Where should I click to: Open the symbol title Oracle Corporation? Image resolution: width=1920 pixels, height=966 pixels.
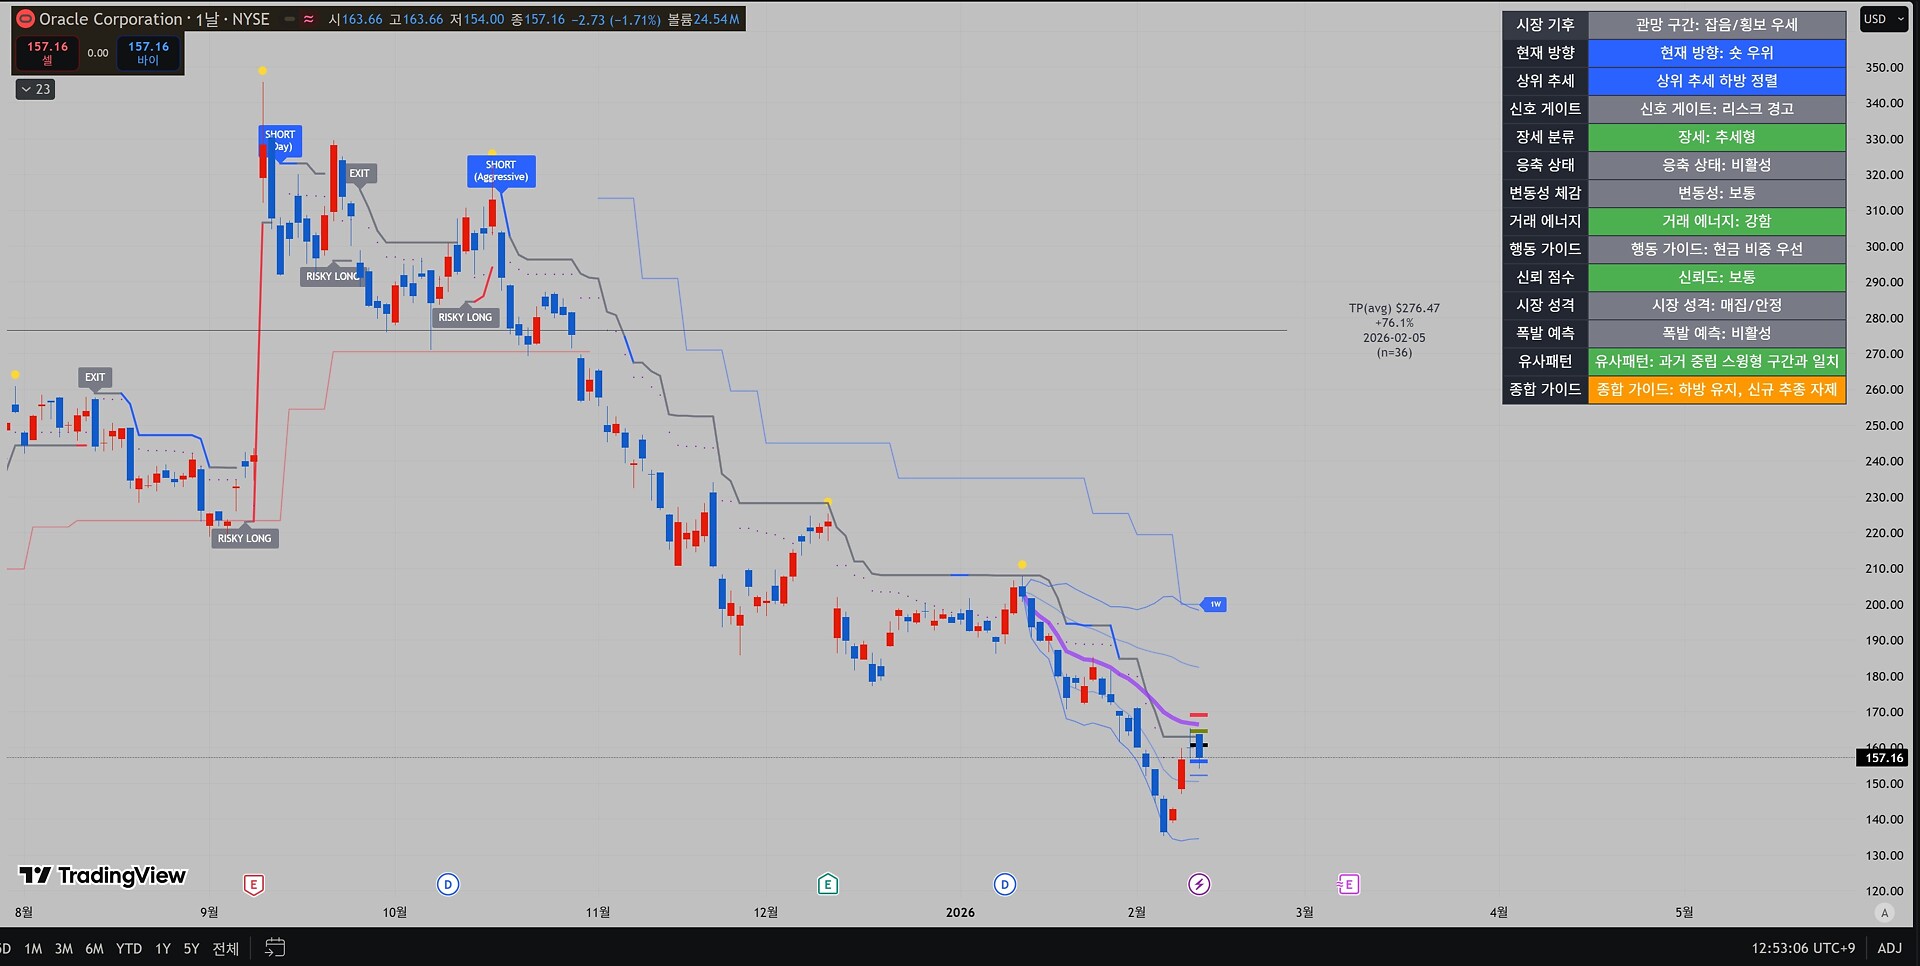(110, 19)
